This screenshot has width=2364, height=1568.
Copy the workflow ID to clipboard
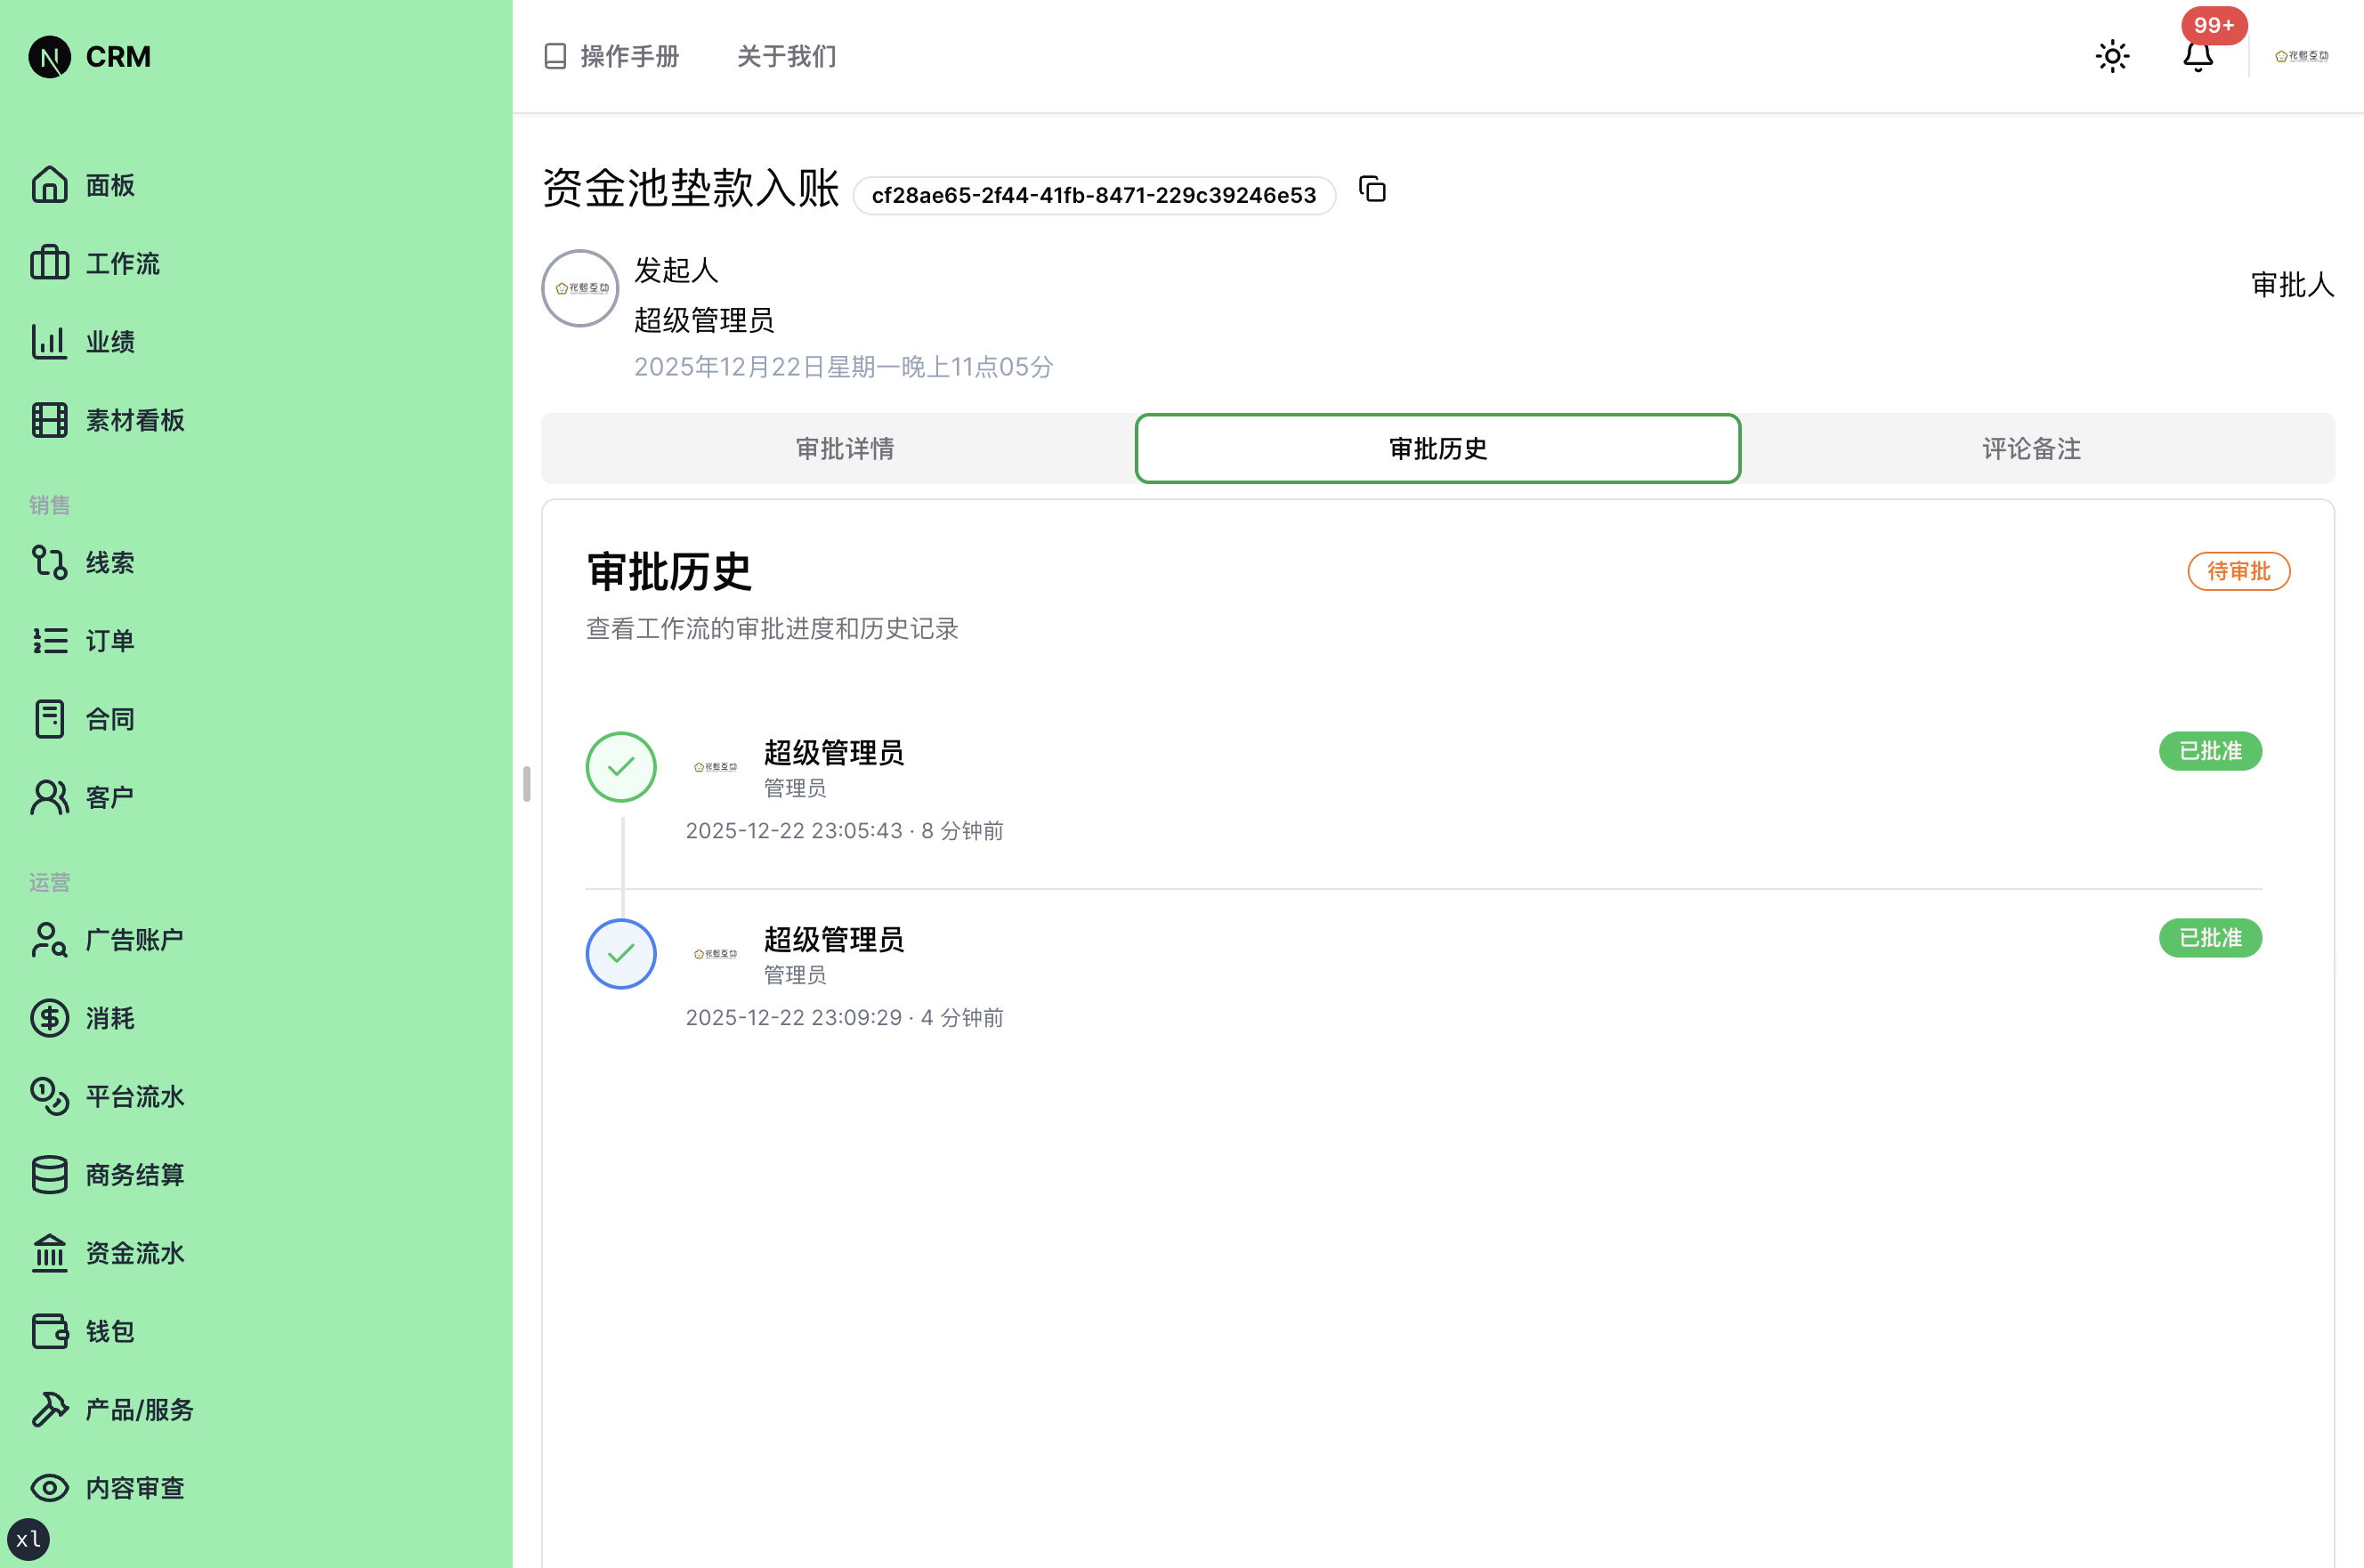click(x=1372, y=189)
